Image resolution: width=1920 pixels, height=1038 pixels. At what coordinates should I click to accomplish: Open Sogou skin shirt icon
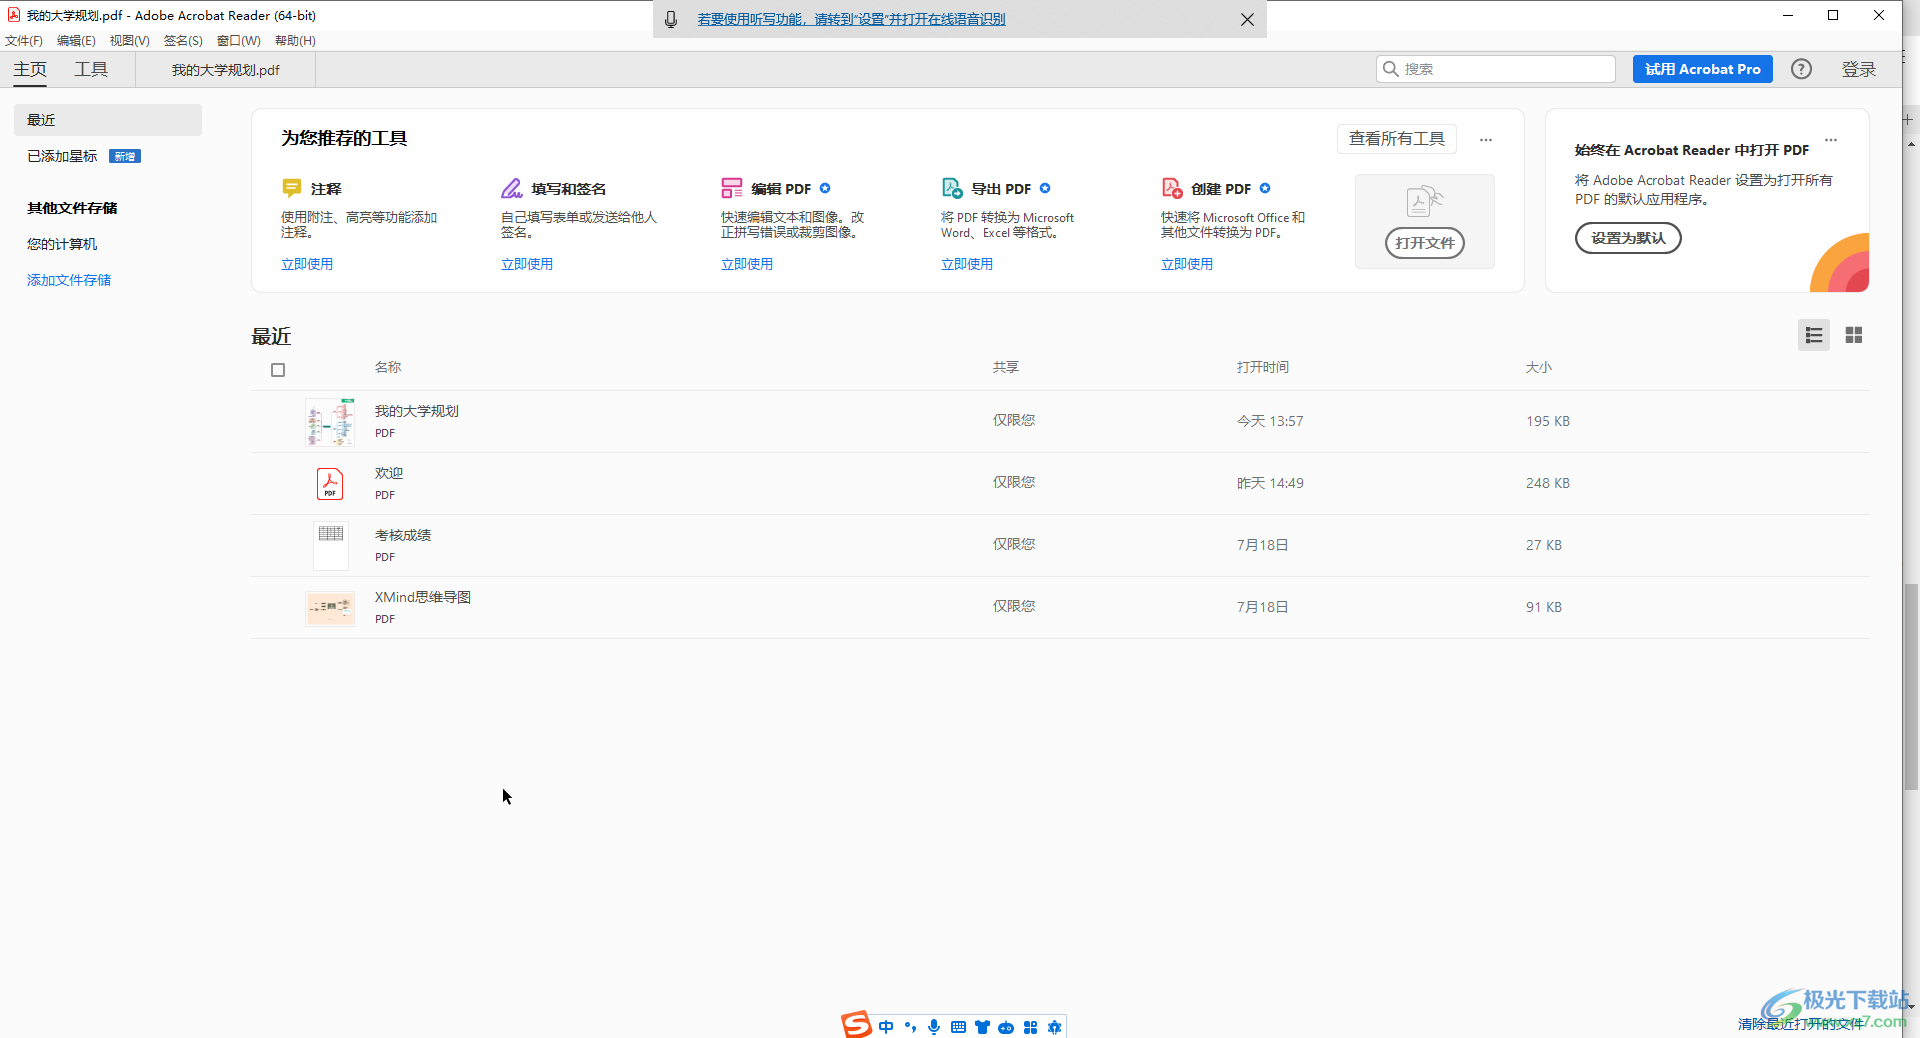[982, 1027]
